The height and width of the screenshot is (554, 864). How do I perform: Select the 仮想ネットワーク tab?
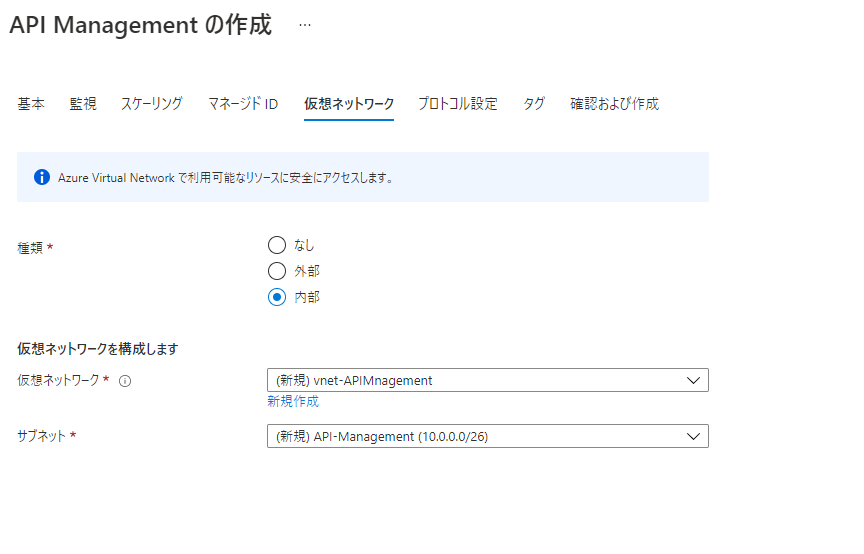tap(349, 104)
